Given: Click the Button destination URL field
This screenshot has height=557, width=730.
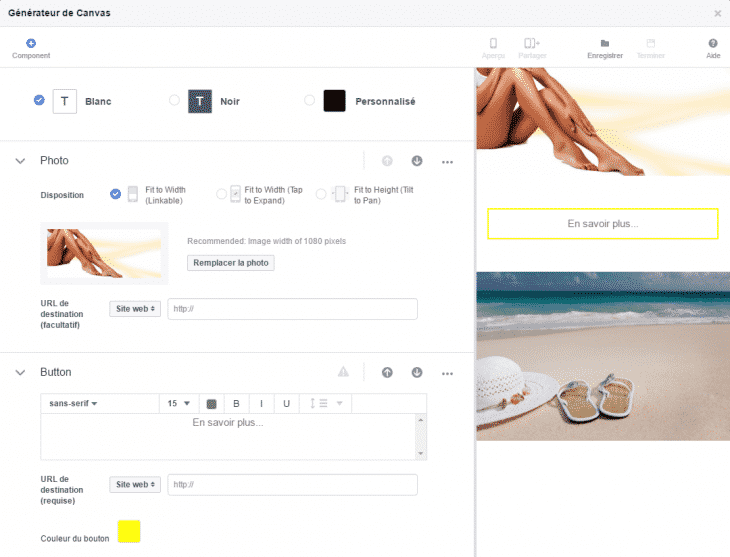Looking at the screenshot, I should (x=292, y=484).
